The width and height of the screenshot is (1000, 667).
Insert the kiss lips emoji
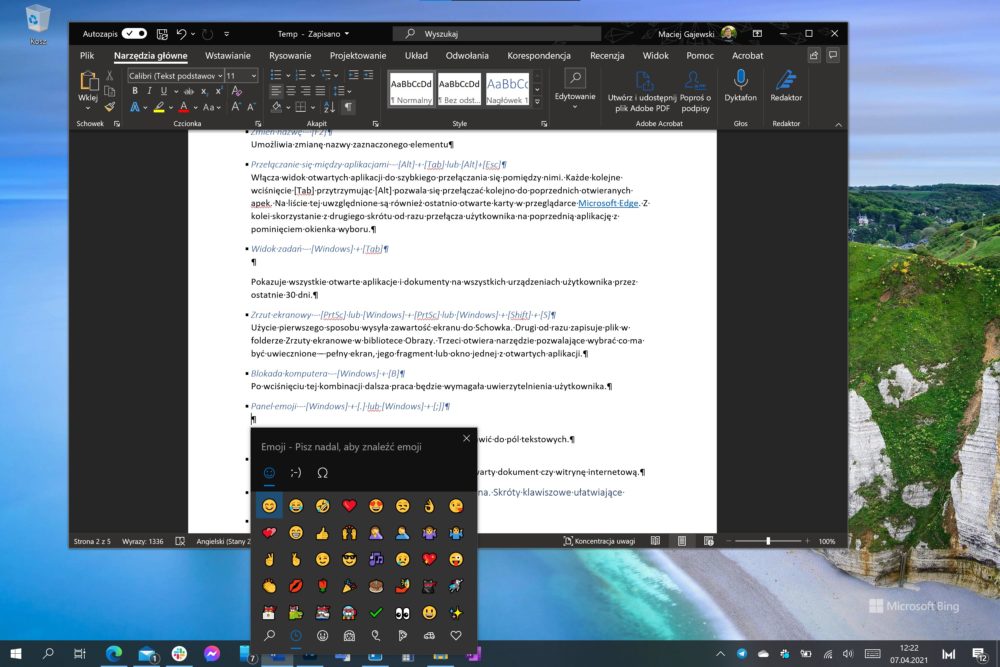pos(295,585)
